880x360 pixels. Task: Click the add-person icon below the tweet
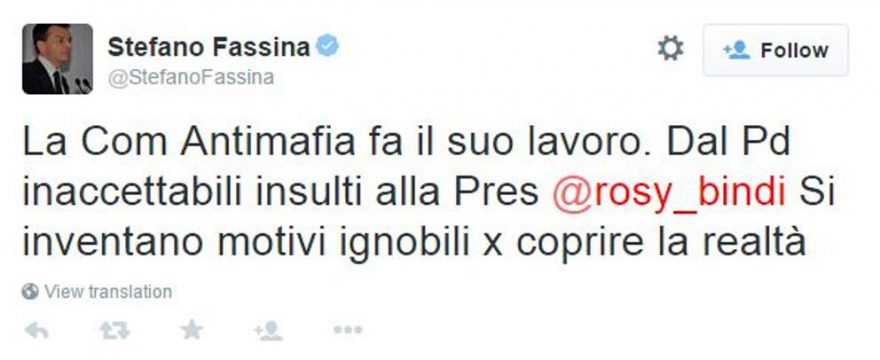tap(268, 331)
